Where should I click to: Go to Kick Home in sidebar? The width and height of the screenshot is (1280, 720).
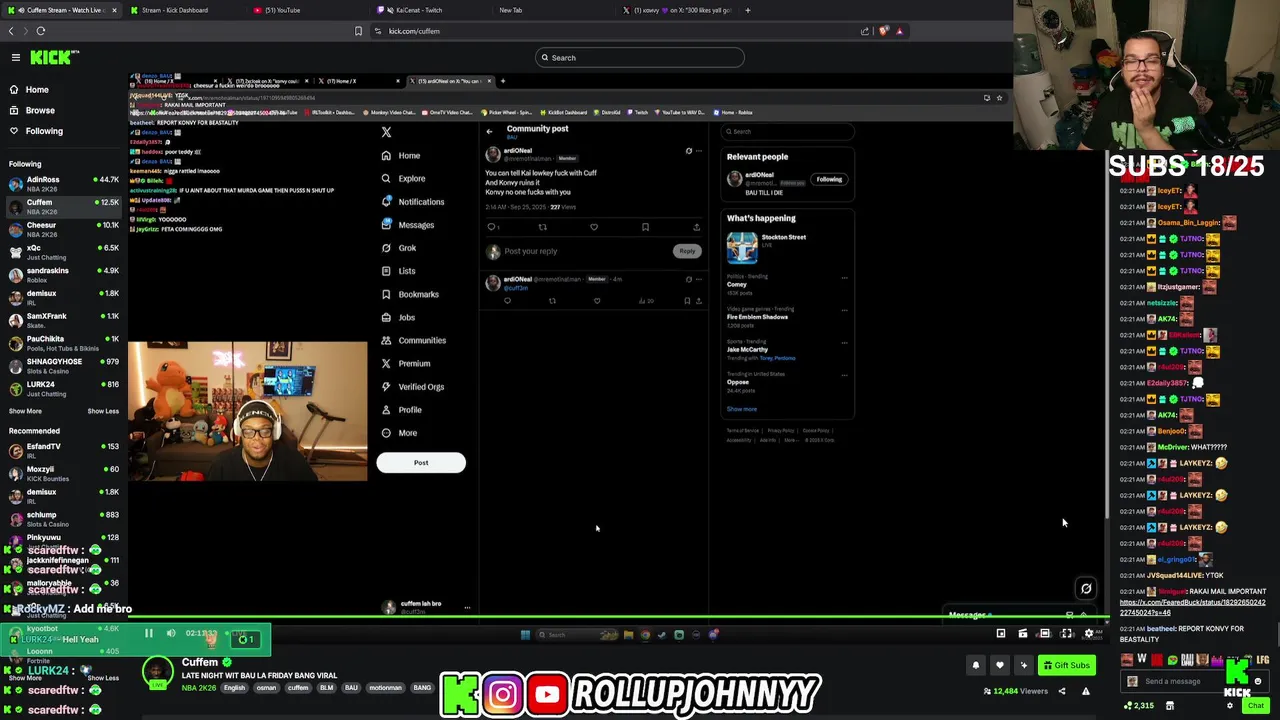click(x=36, y=89)
